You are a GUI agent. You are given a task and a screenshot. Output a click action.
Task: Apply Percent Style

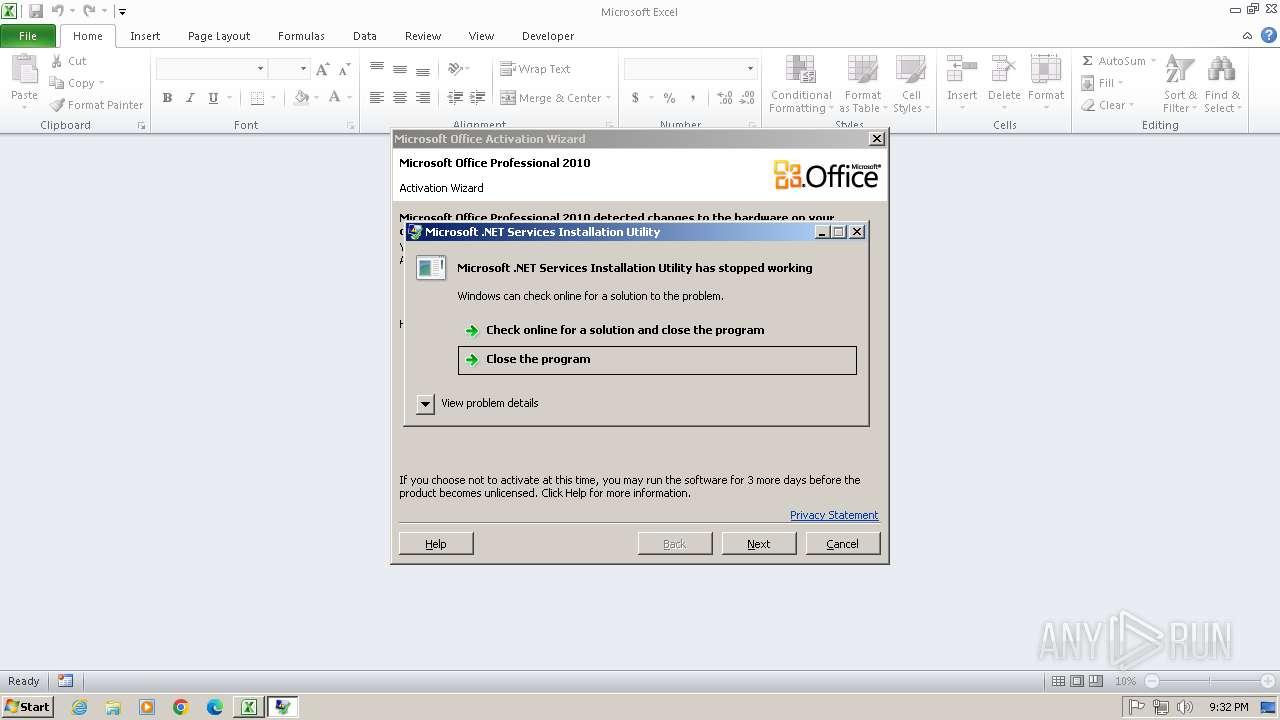tap(669, 98)
